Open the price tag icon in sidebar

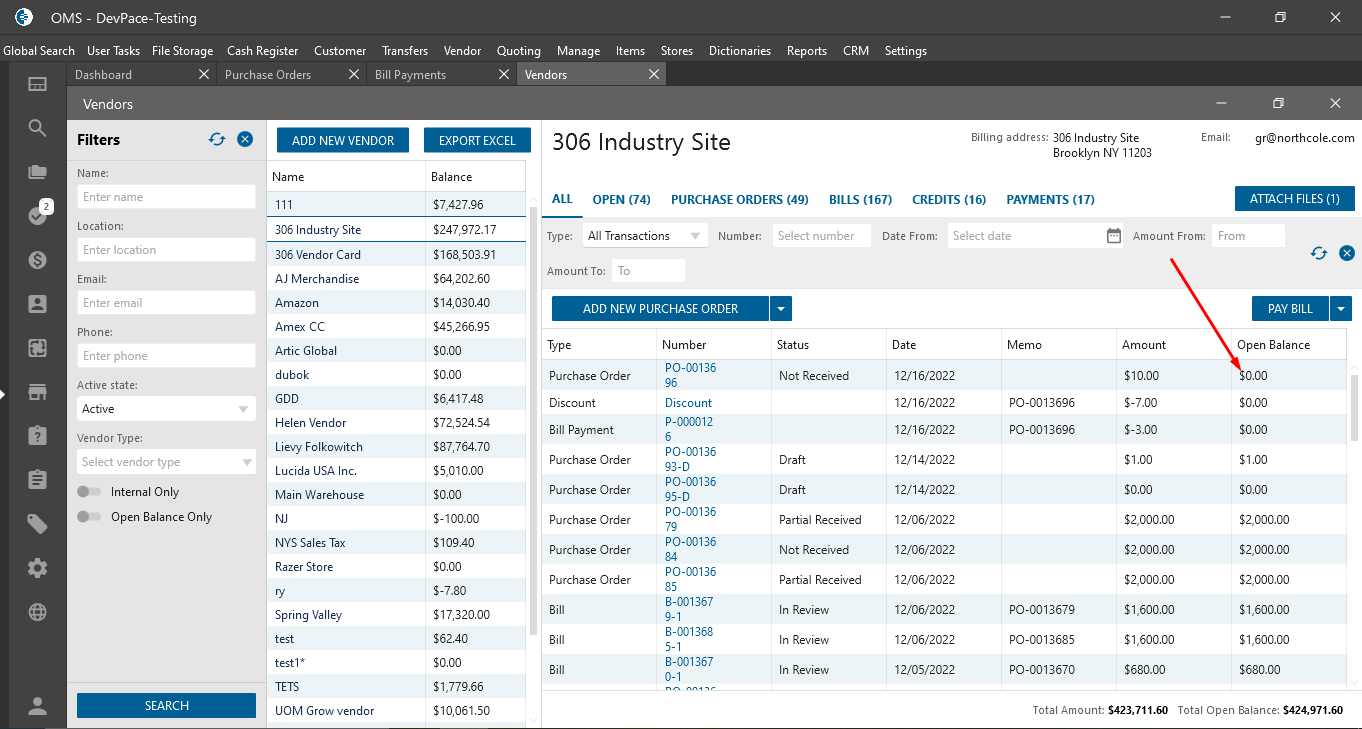[x=37, y=524]
